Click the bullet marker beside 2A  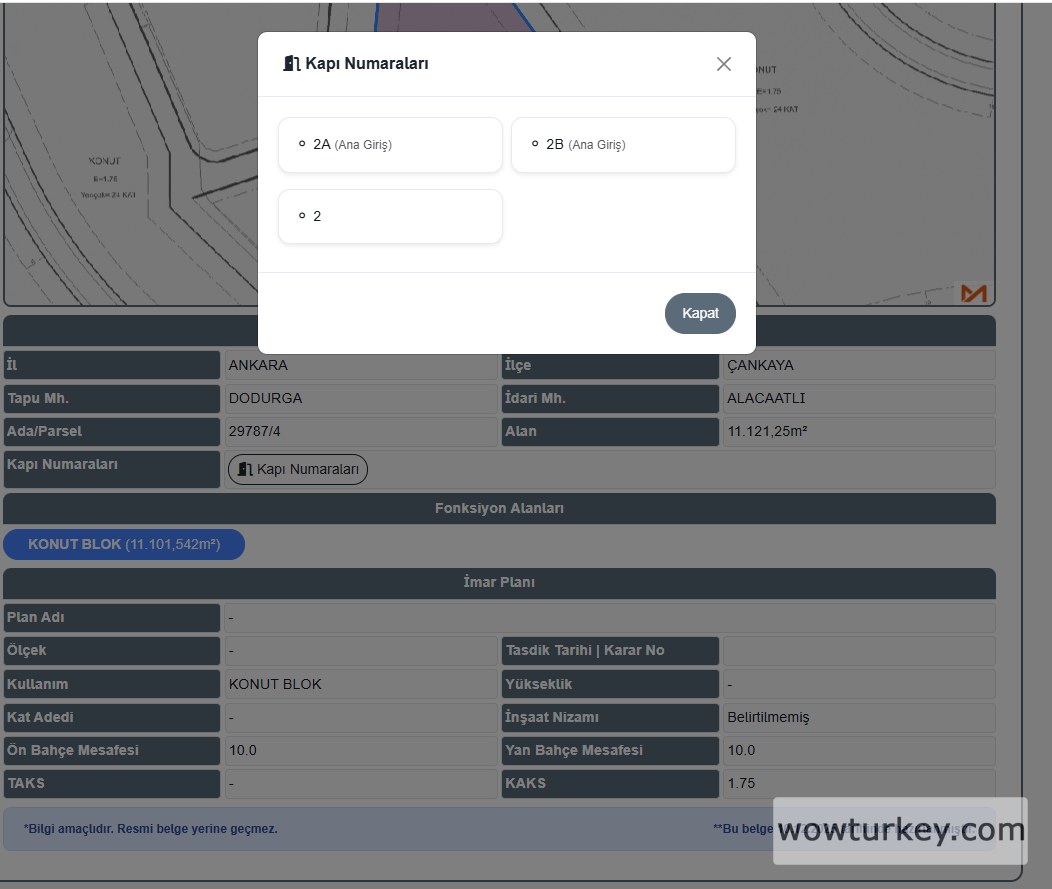click(x=302, y=144)
